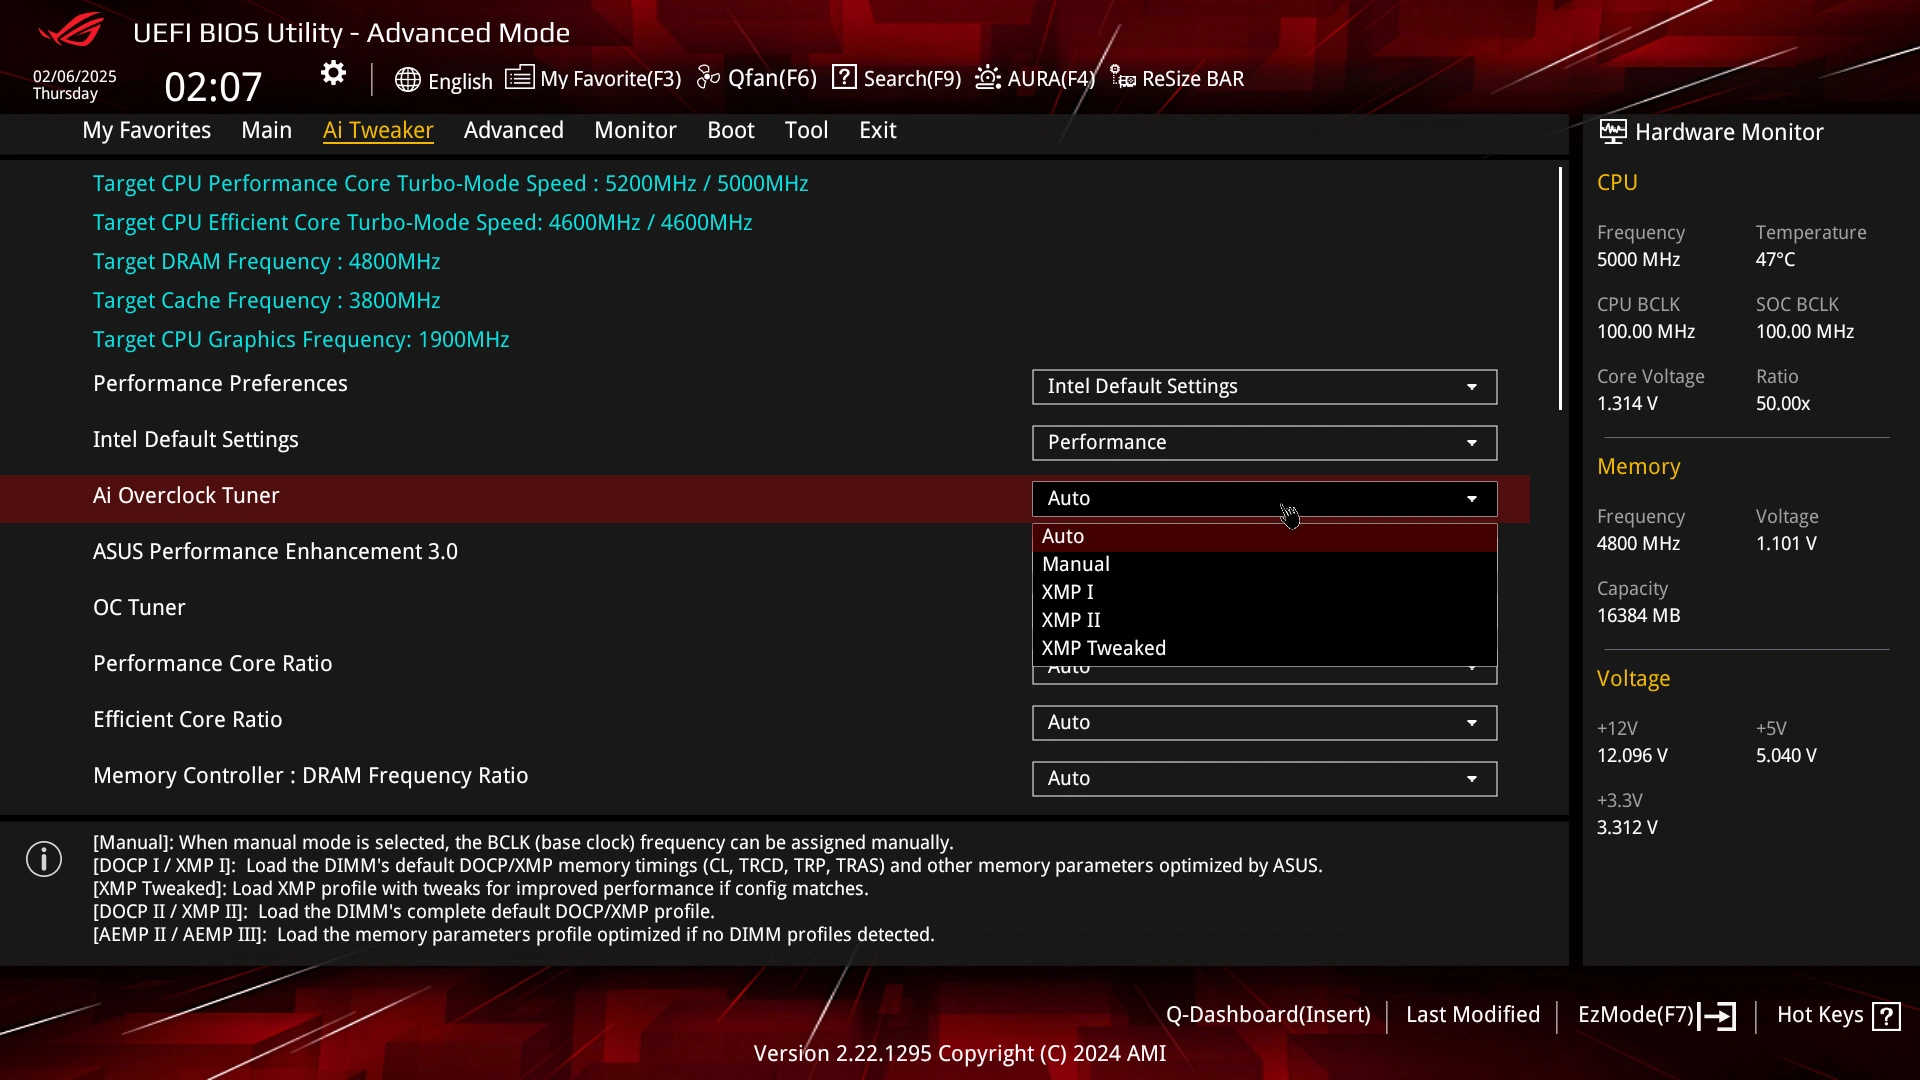Select Performance Core Ratio row label
This screenshot has width=1920, height=1080.
tap(213, 664)
